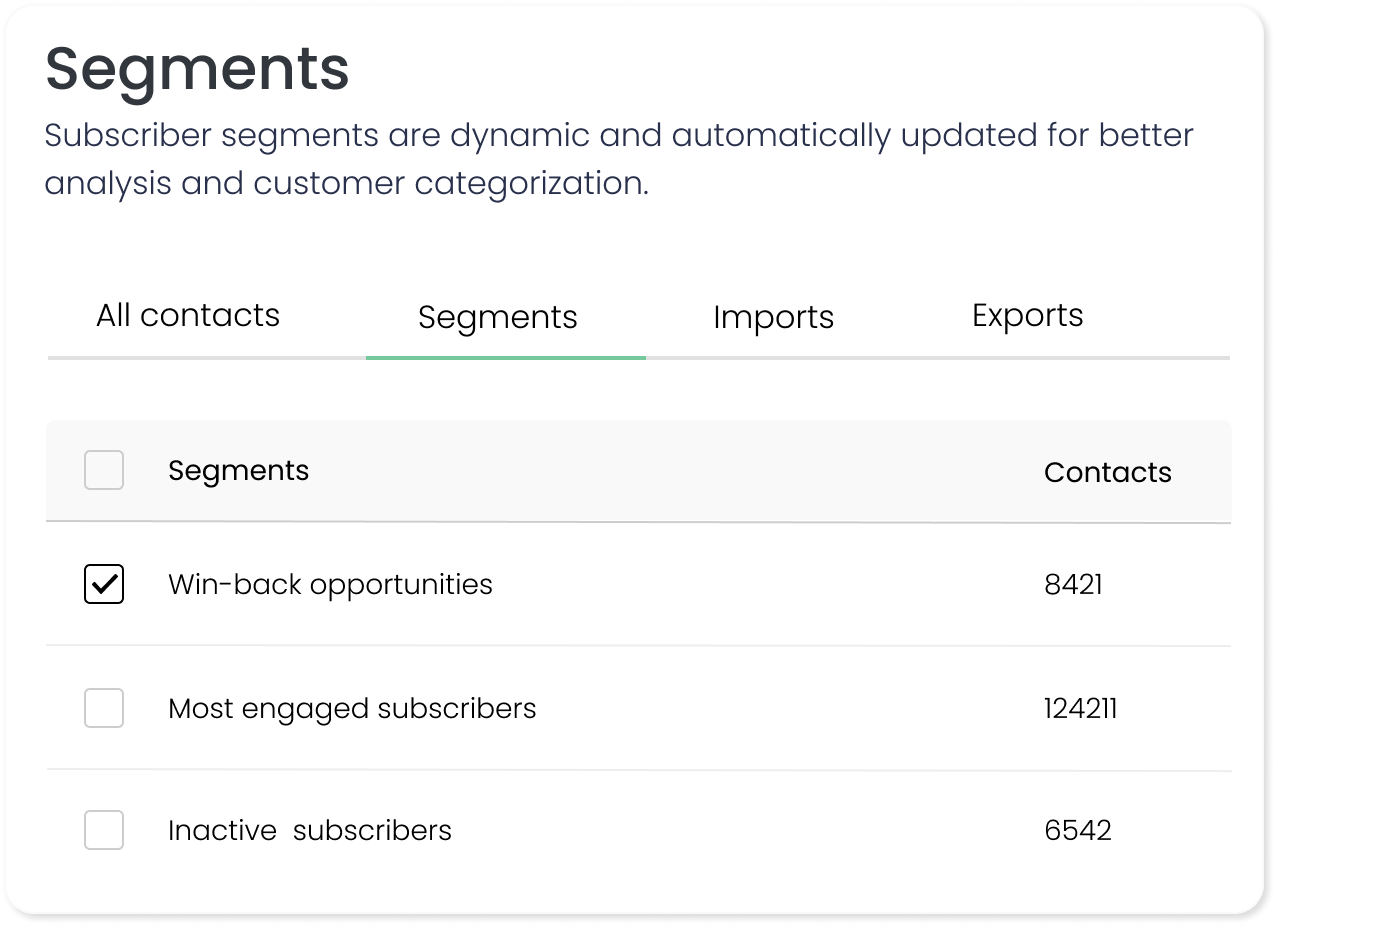
Task: Click the 6542 contacts count
Action: [1077, 831]
